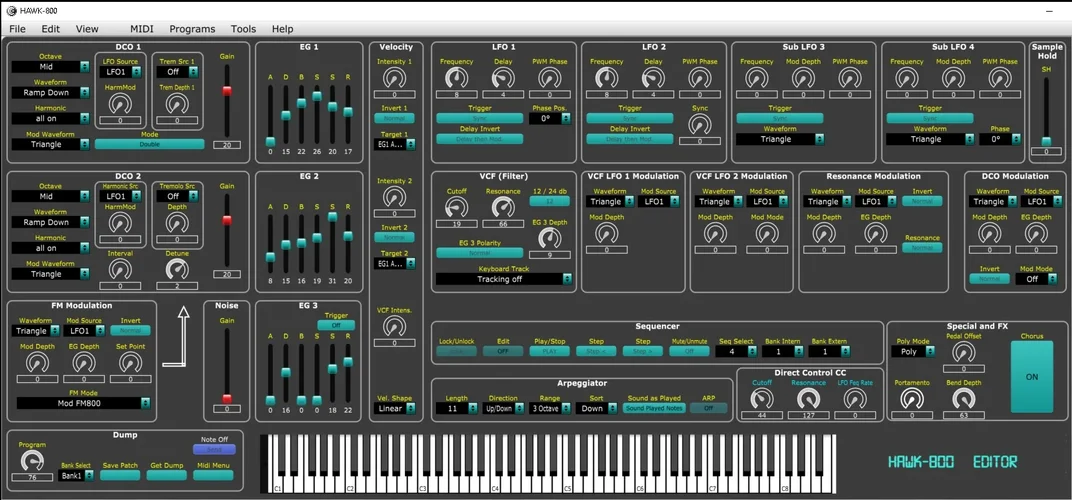Expand the FM Mode dropdown
Screen dimensions: 1072x500
point(84,403)
